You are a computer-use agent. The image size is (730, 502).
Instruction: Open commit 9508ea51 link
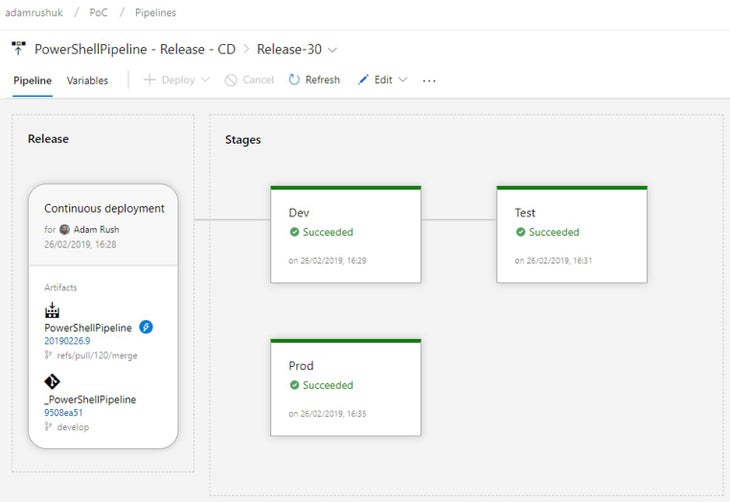pos(63,413)
